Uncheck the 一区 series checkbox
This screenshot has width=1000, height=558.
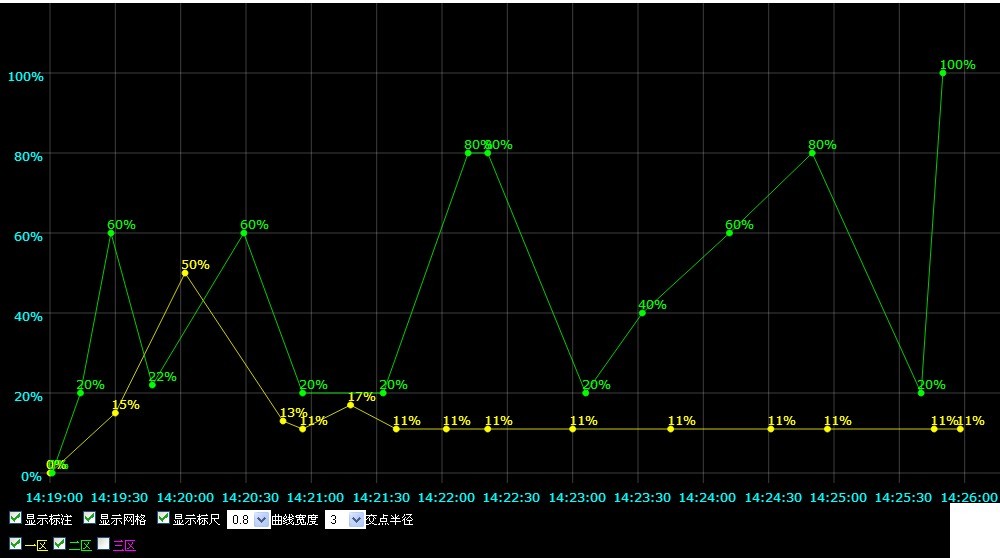pos(15,544)
